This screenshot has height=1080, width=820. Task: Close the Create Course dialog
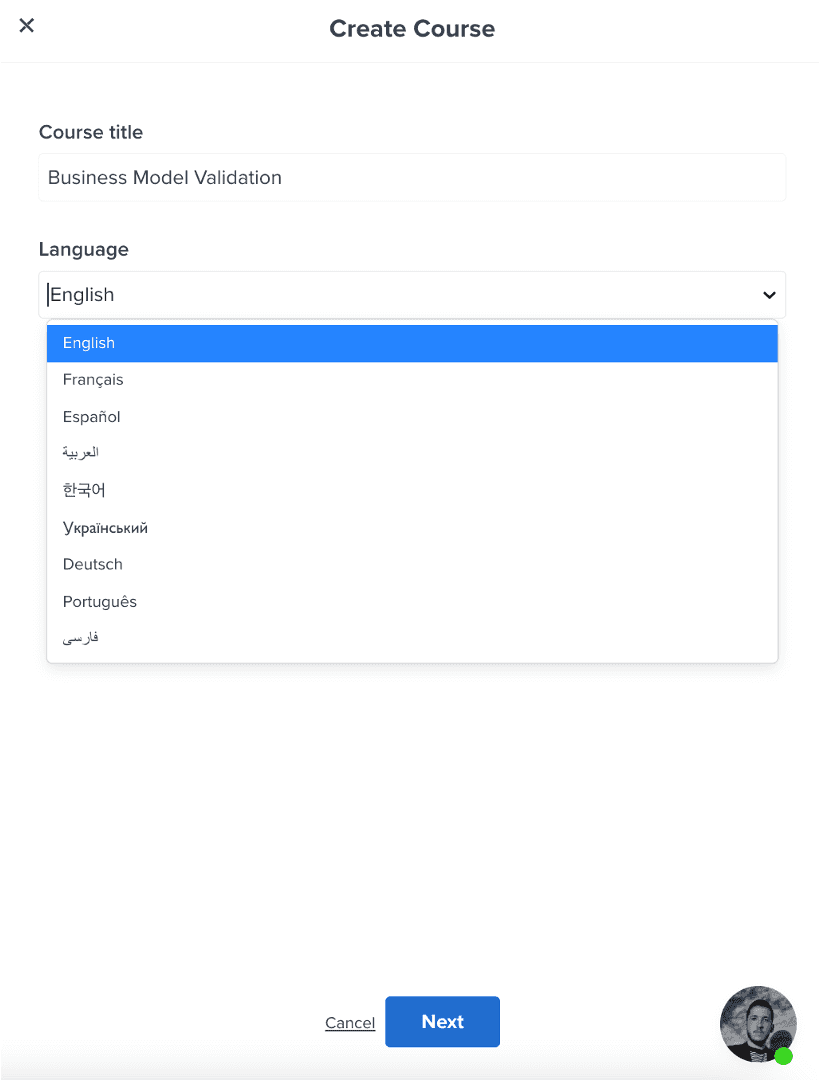coord(27,26)
